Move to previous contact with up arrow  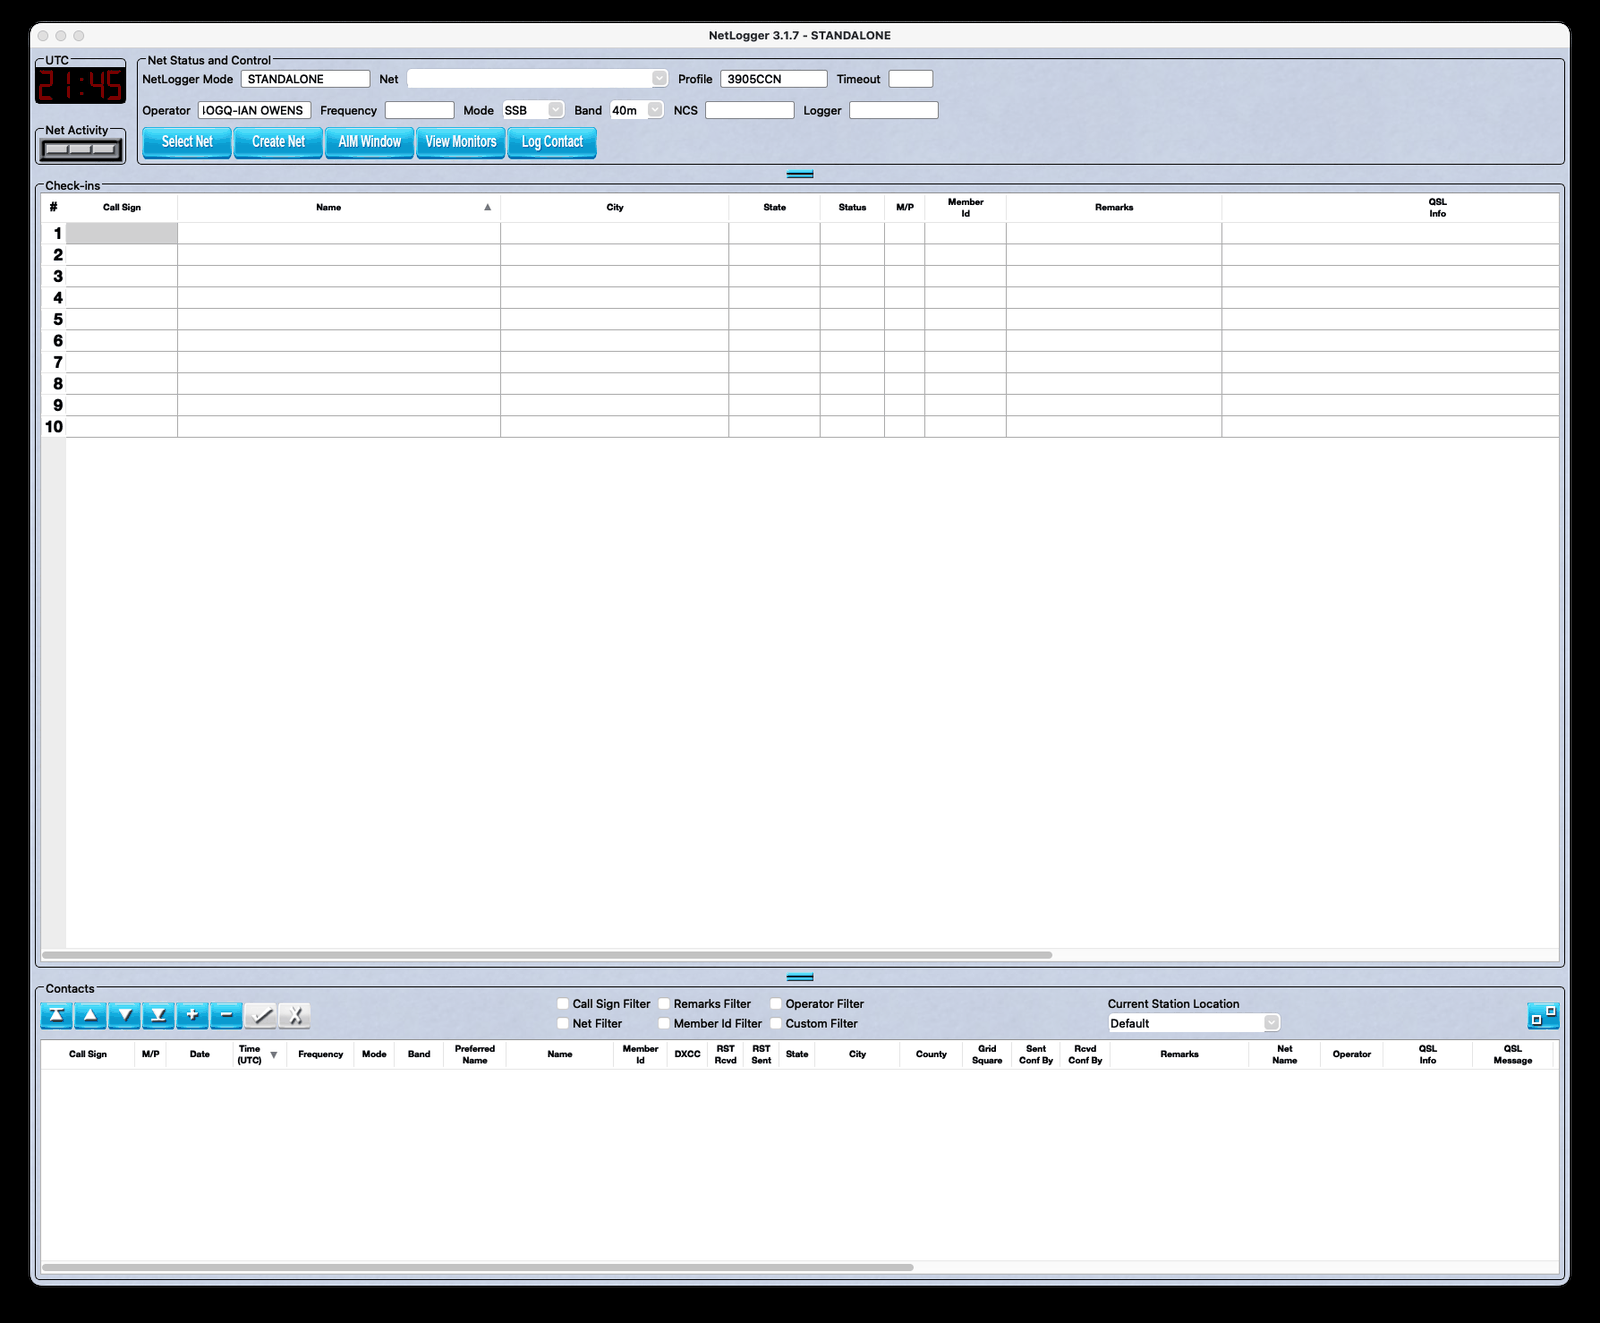point(91,1016)
